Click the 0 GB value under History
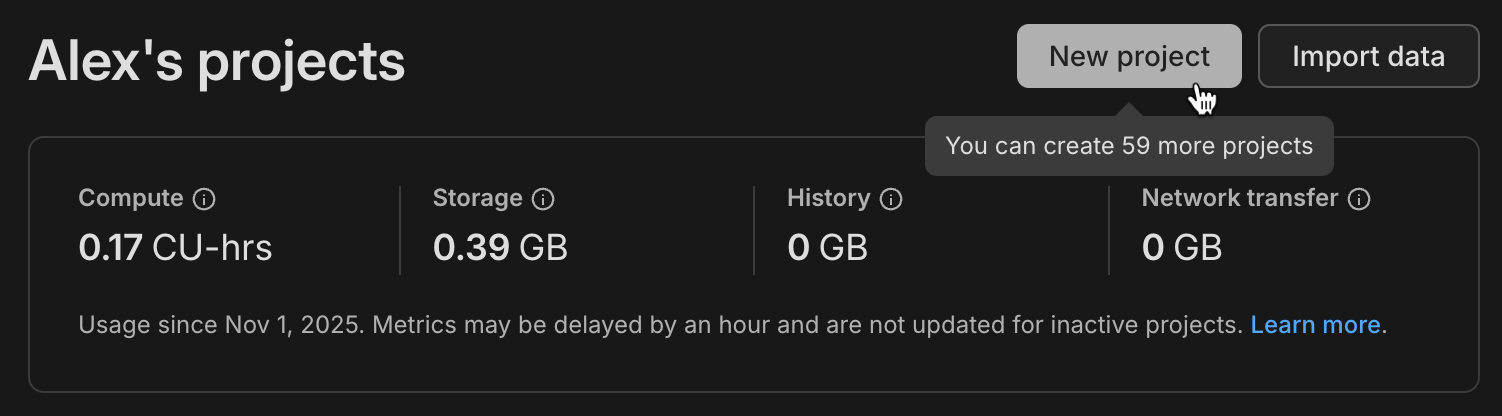The width and height of the screenshot is (1502, 416). [827, 247]
